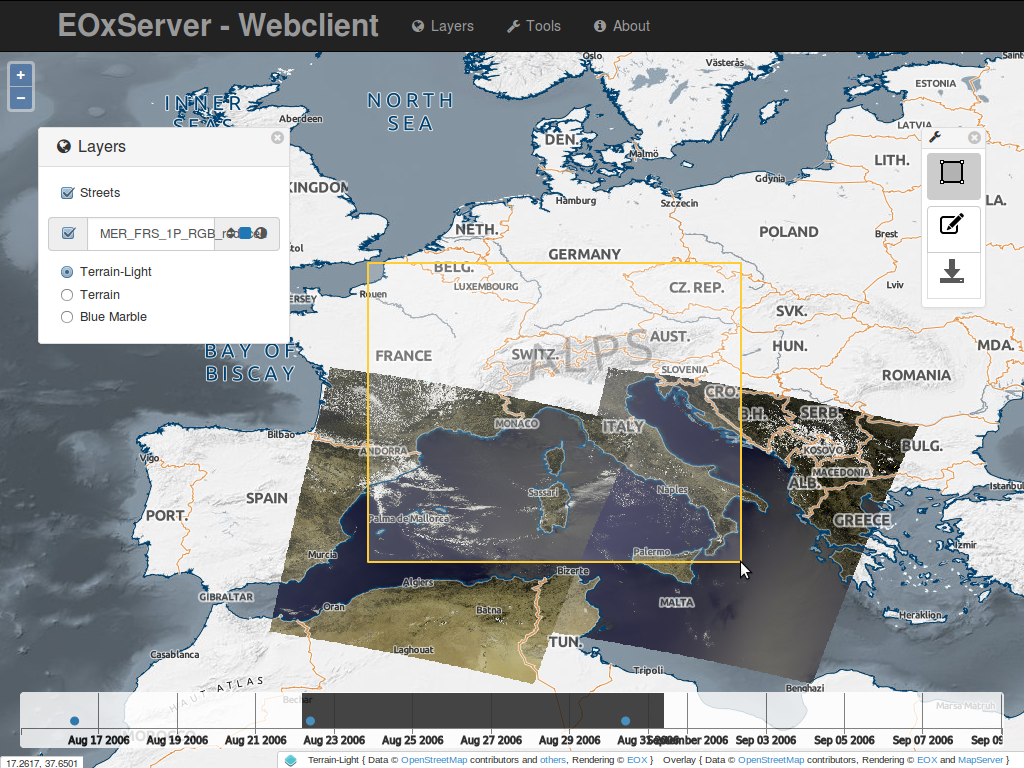The image size is (1024, 768).
Task: Click the wrench icon on tools panel
Action: point(935,136)
